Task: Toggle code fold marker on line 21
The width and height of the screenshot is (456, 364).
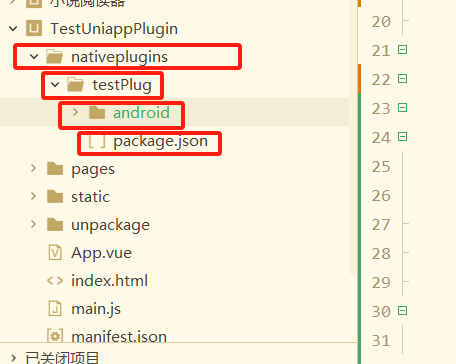Action: [x=403, y=50]
